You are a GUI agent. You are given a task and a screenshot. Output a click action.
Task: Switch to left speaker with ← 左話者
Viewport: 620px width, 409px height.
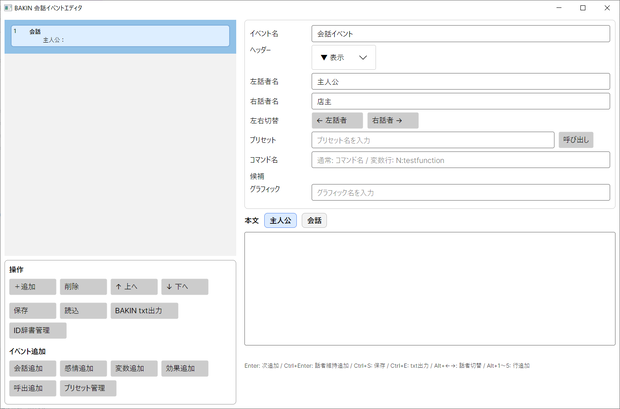337,120
